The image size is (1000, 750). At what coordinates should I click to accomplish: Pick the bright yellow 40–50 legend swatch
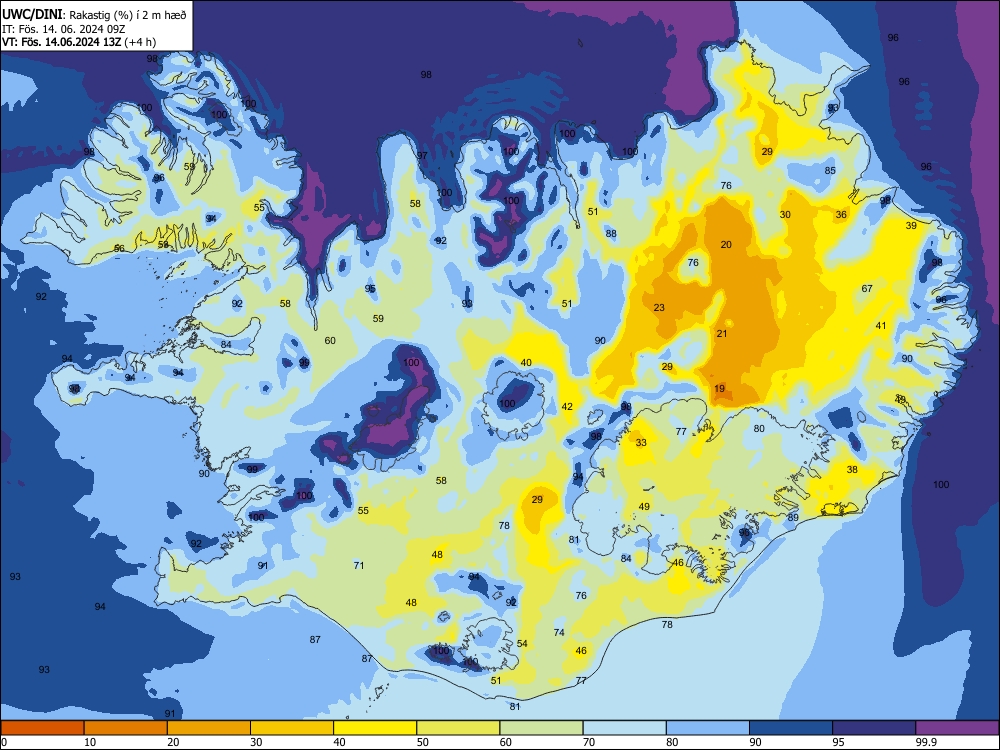pyautogui.click(x=375, y=728)
